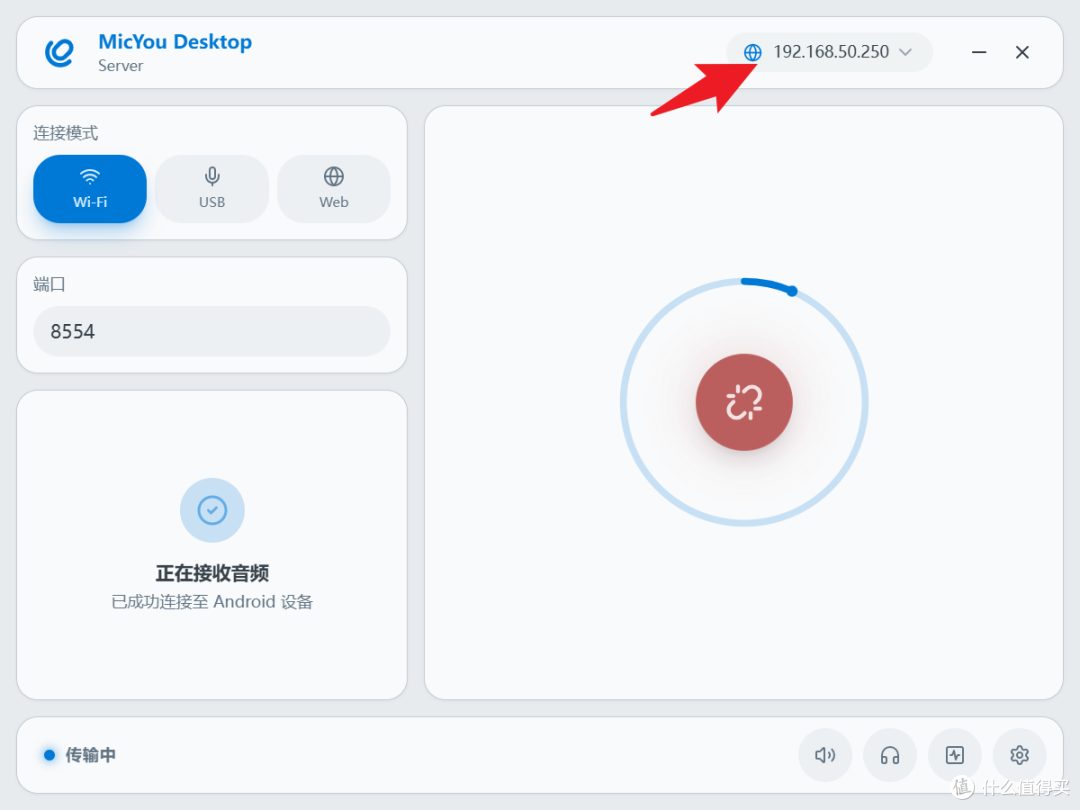Image resolution: width=1080 pixels, height=810 pixels.
Task: Click the 正在接收音频 heading
Action: pos(212,573)
